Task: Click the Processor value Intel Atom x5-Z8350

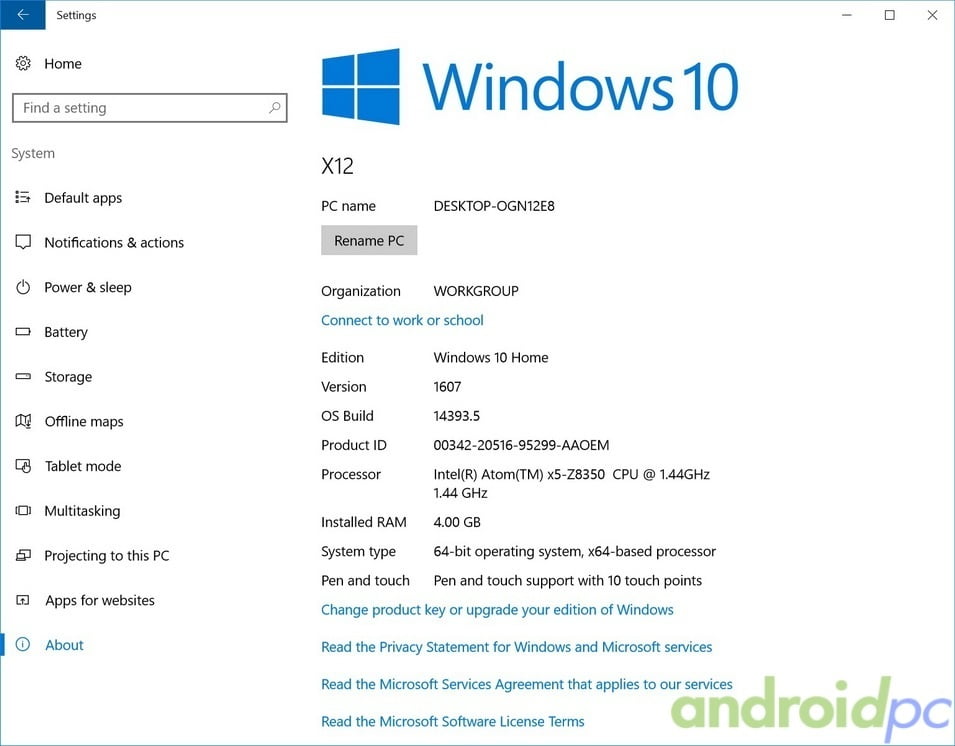Action: pyautogui.click(x=572, y=484)
